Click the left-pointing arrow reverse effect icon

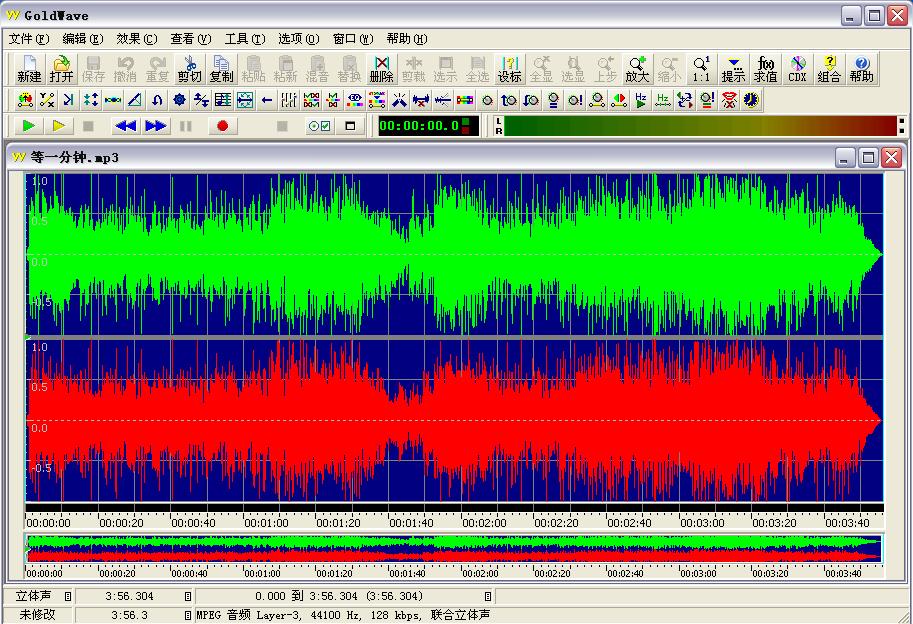tap(267, 100)
